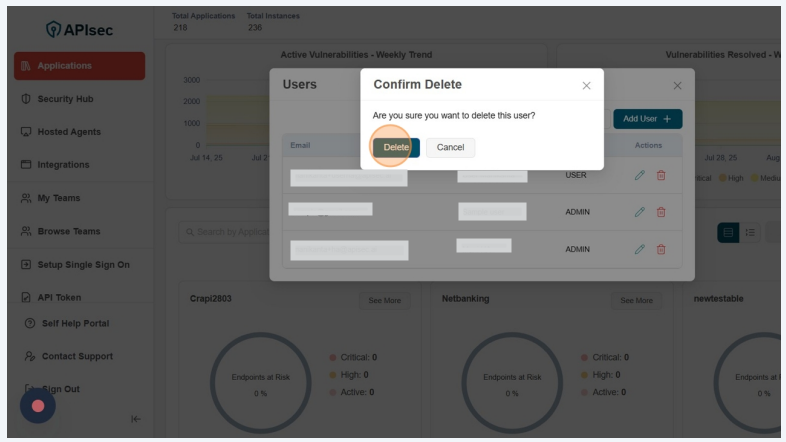
Task: Click High: 0 in Netbanking card
Action: coord(601,375)
